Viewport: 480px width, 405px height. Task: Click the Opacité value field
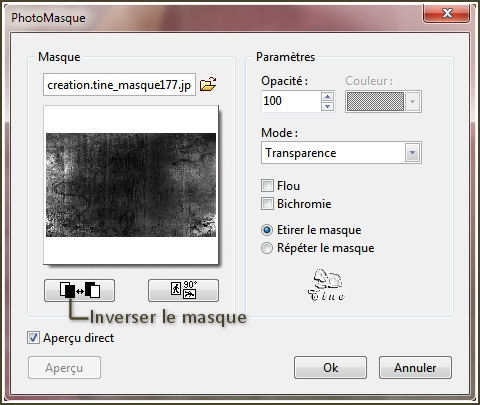point(291,101)
